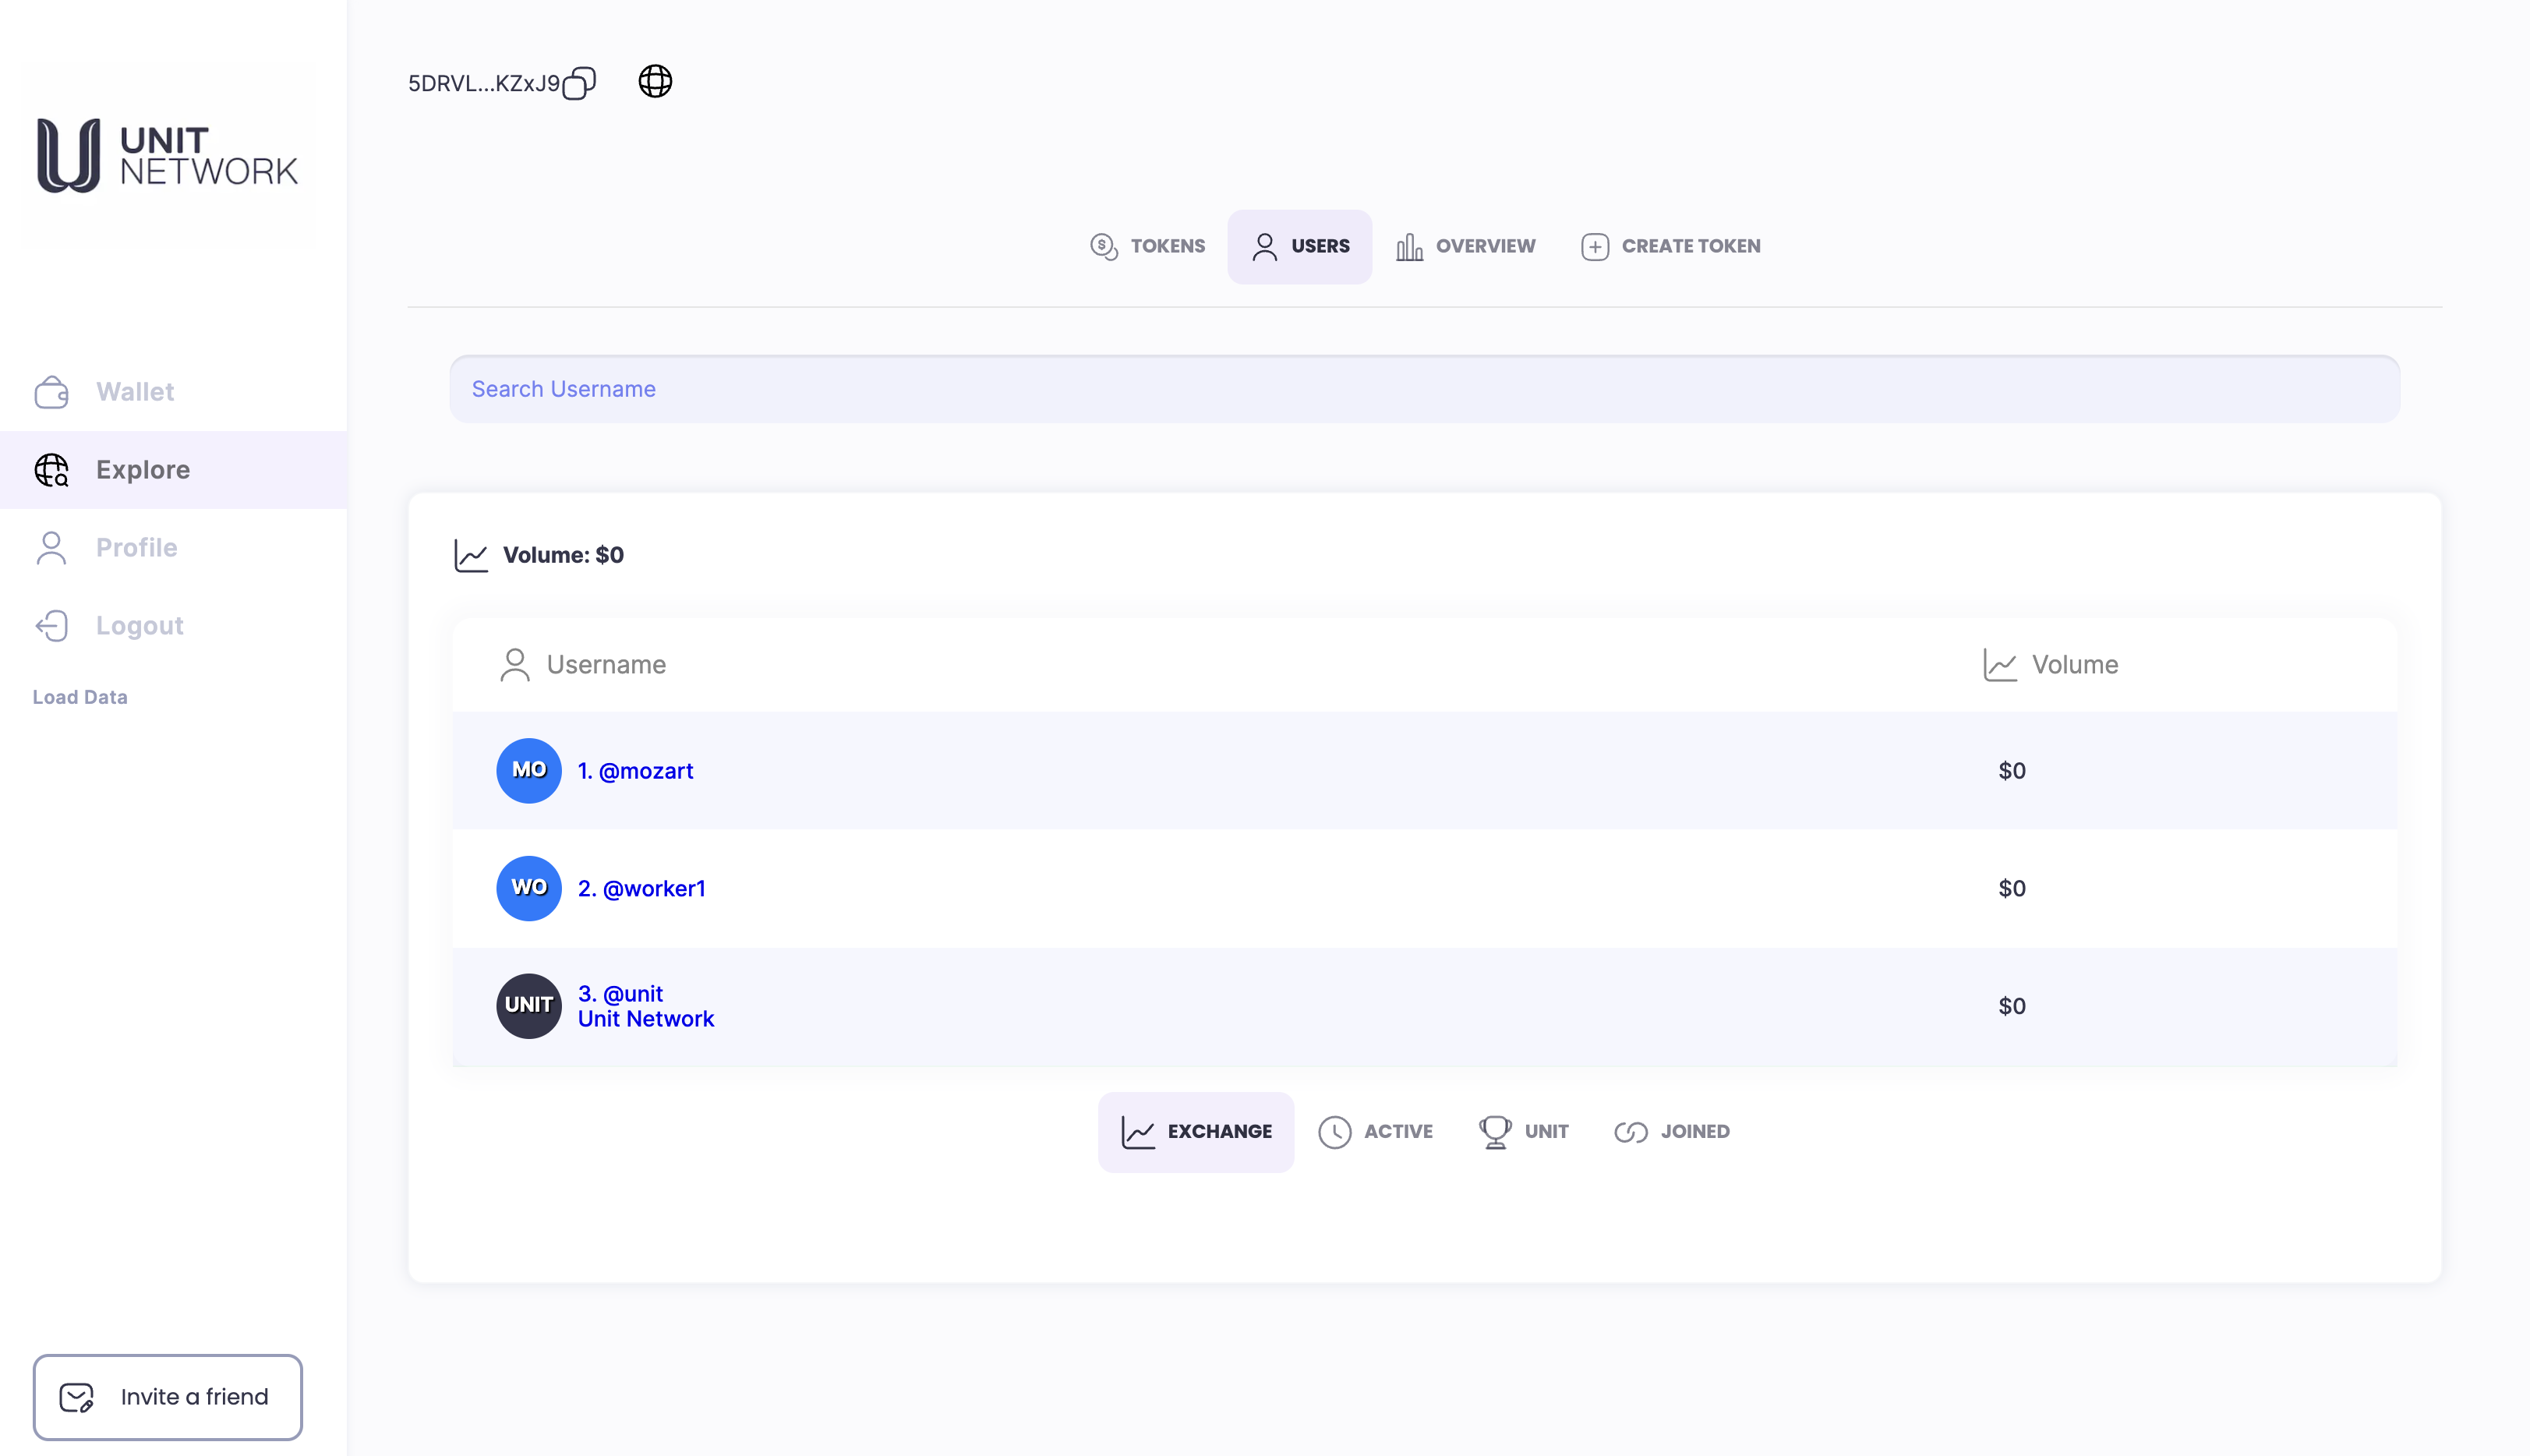2530x1456 pixels.
Task: Sort users by Unit trophy
Action: click(x=1524, y=1131)
